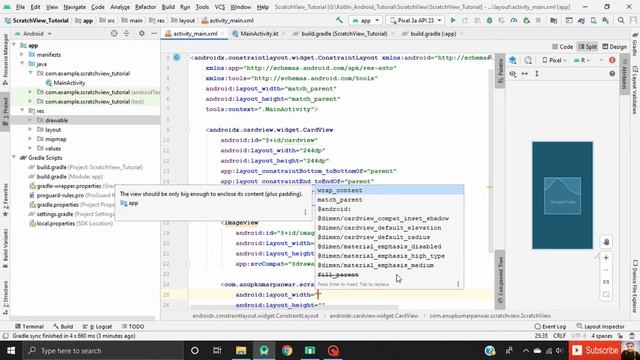Open the TODO tool window
Screen dimensions: 640x360
pyautogui.click(x=133, y=326)
